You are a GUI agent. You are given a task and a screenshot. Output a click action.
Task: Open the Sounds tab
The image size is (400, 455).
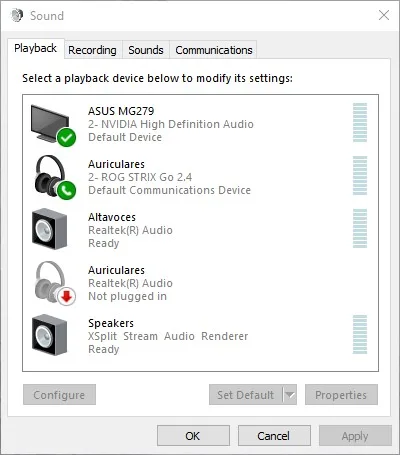point(146,50)
